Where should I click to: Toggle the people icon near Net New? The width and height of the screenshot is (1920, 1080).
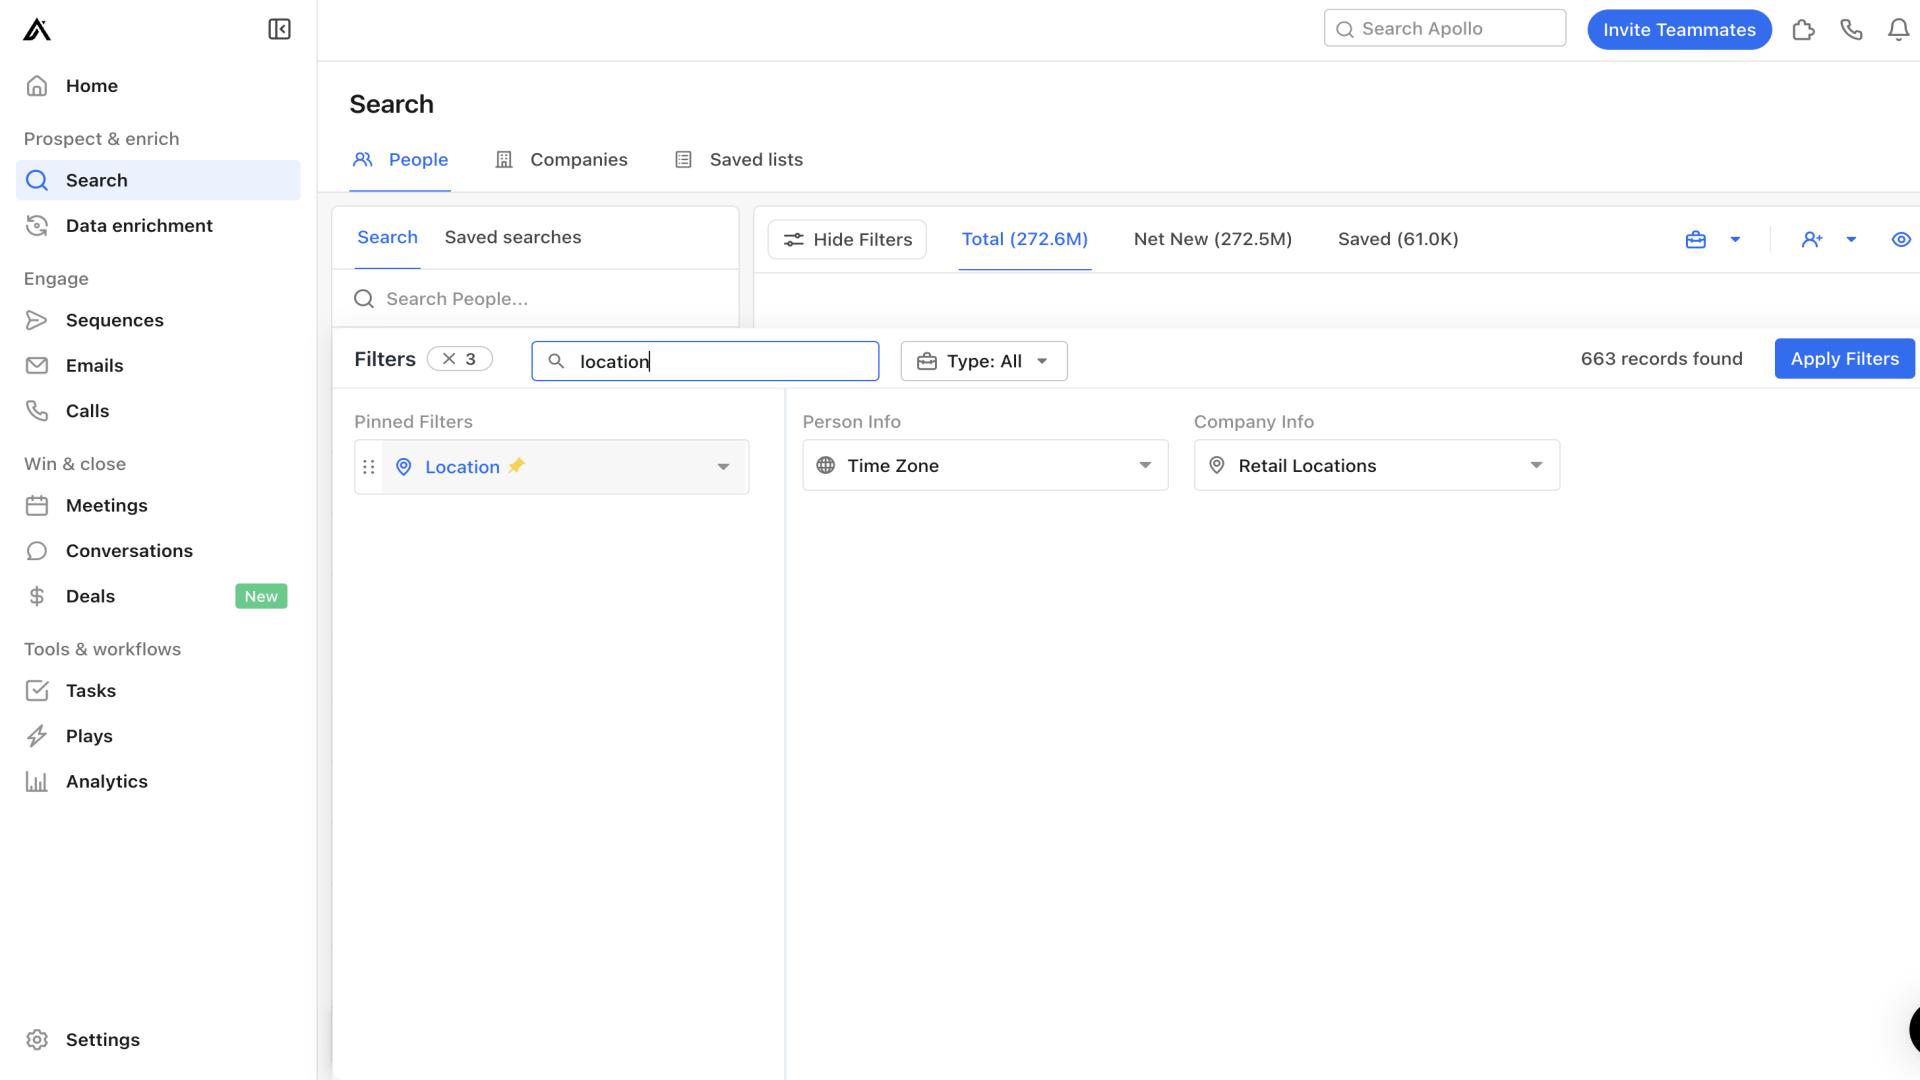[1812, 239]
